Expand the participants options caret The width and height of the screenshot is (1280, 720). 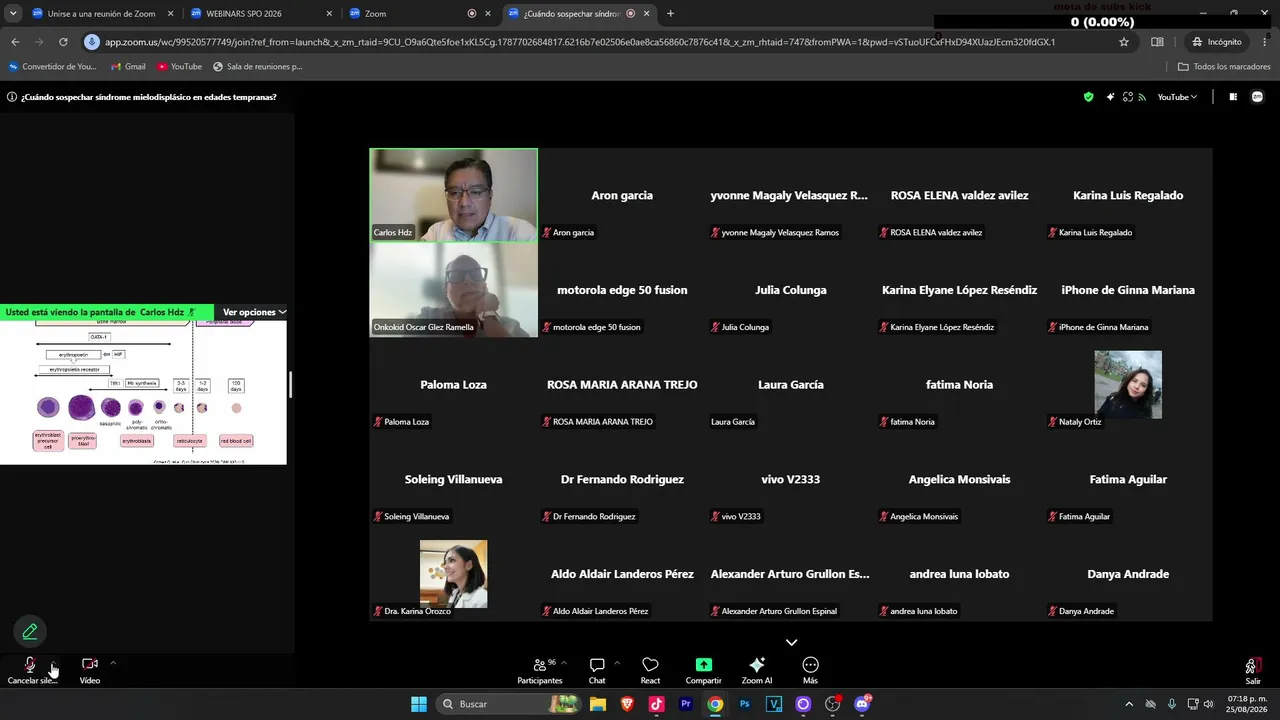coord(564,662)
